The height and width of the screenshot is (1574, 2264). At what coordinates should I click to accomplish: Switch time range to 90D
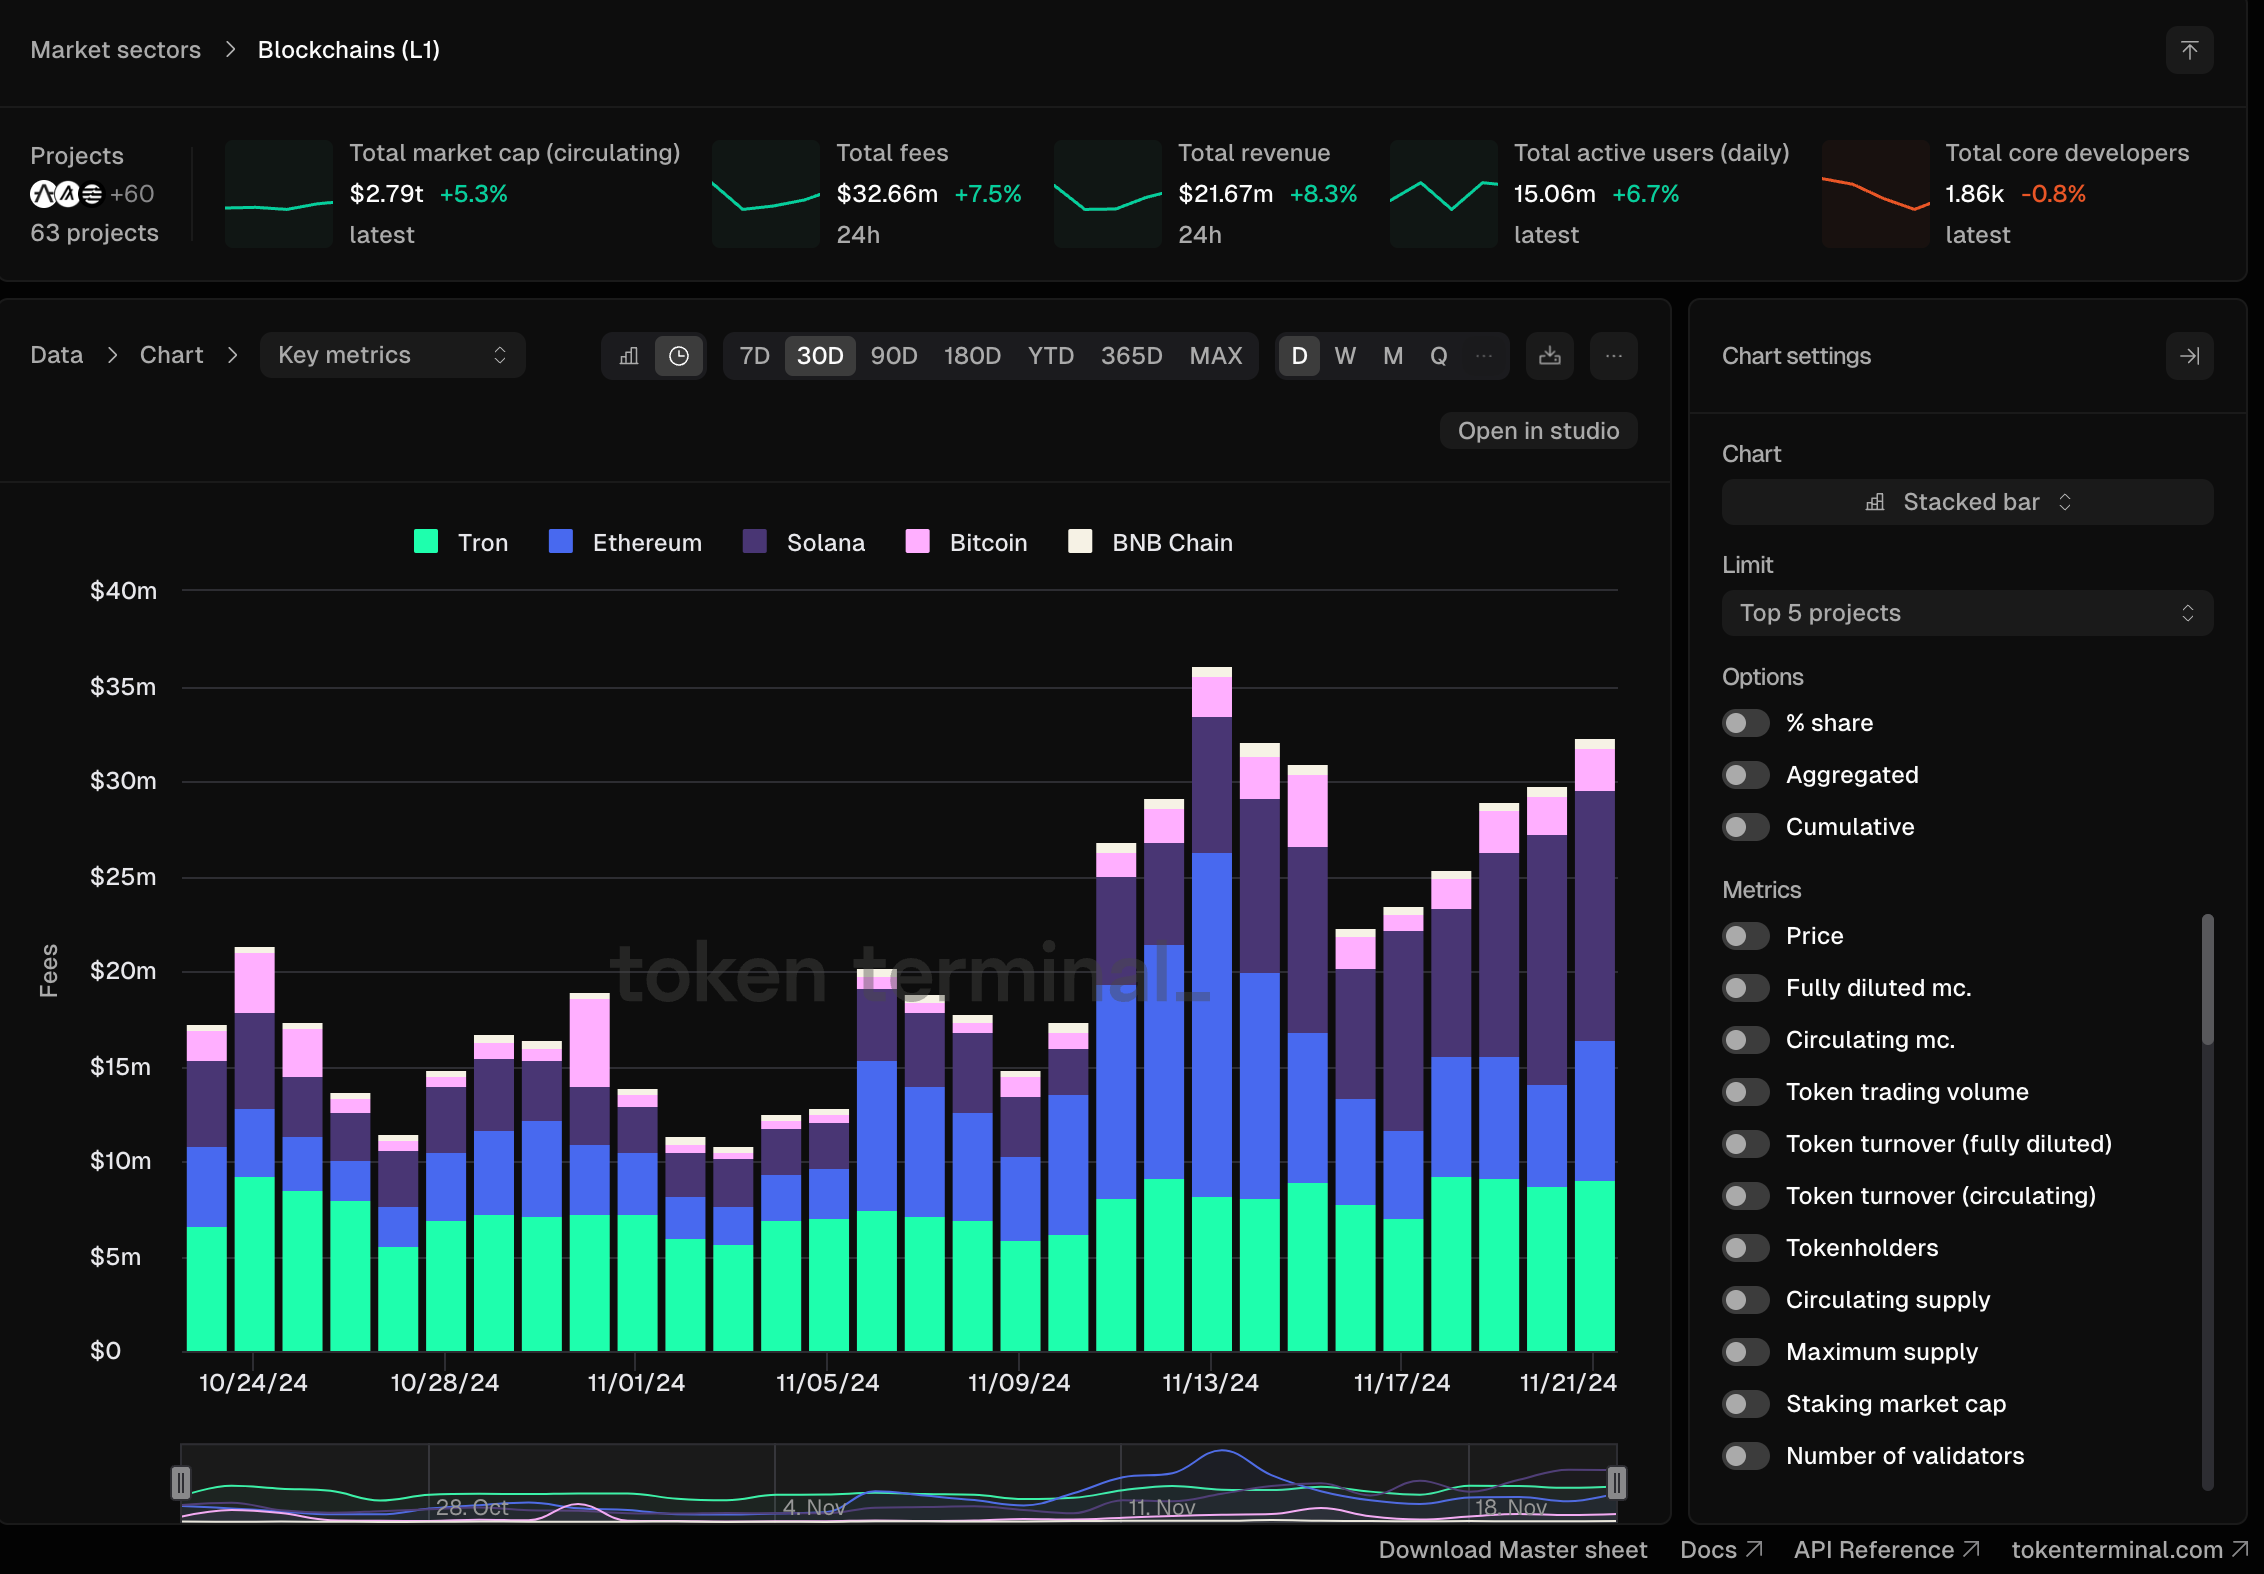point(893,356)
